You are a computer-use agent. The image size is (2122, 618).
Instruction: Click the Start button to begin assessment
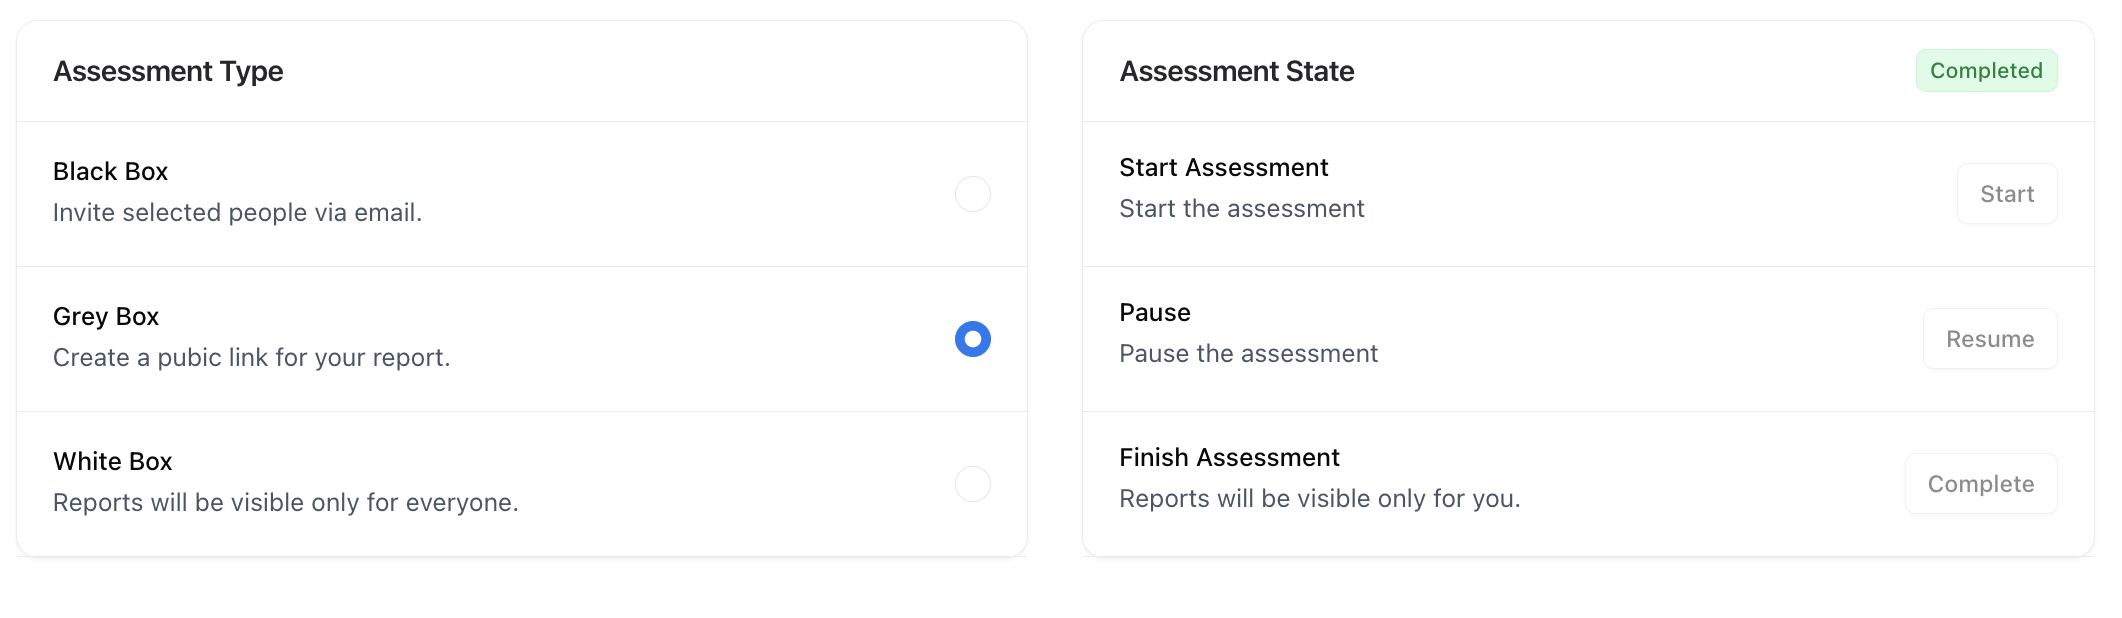coord(2006,194)
